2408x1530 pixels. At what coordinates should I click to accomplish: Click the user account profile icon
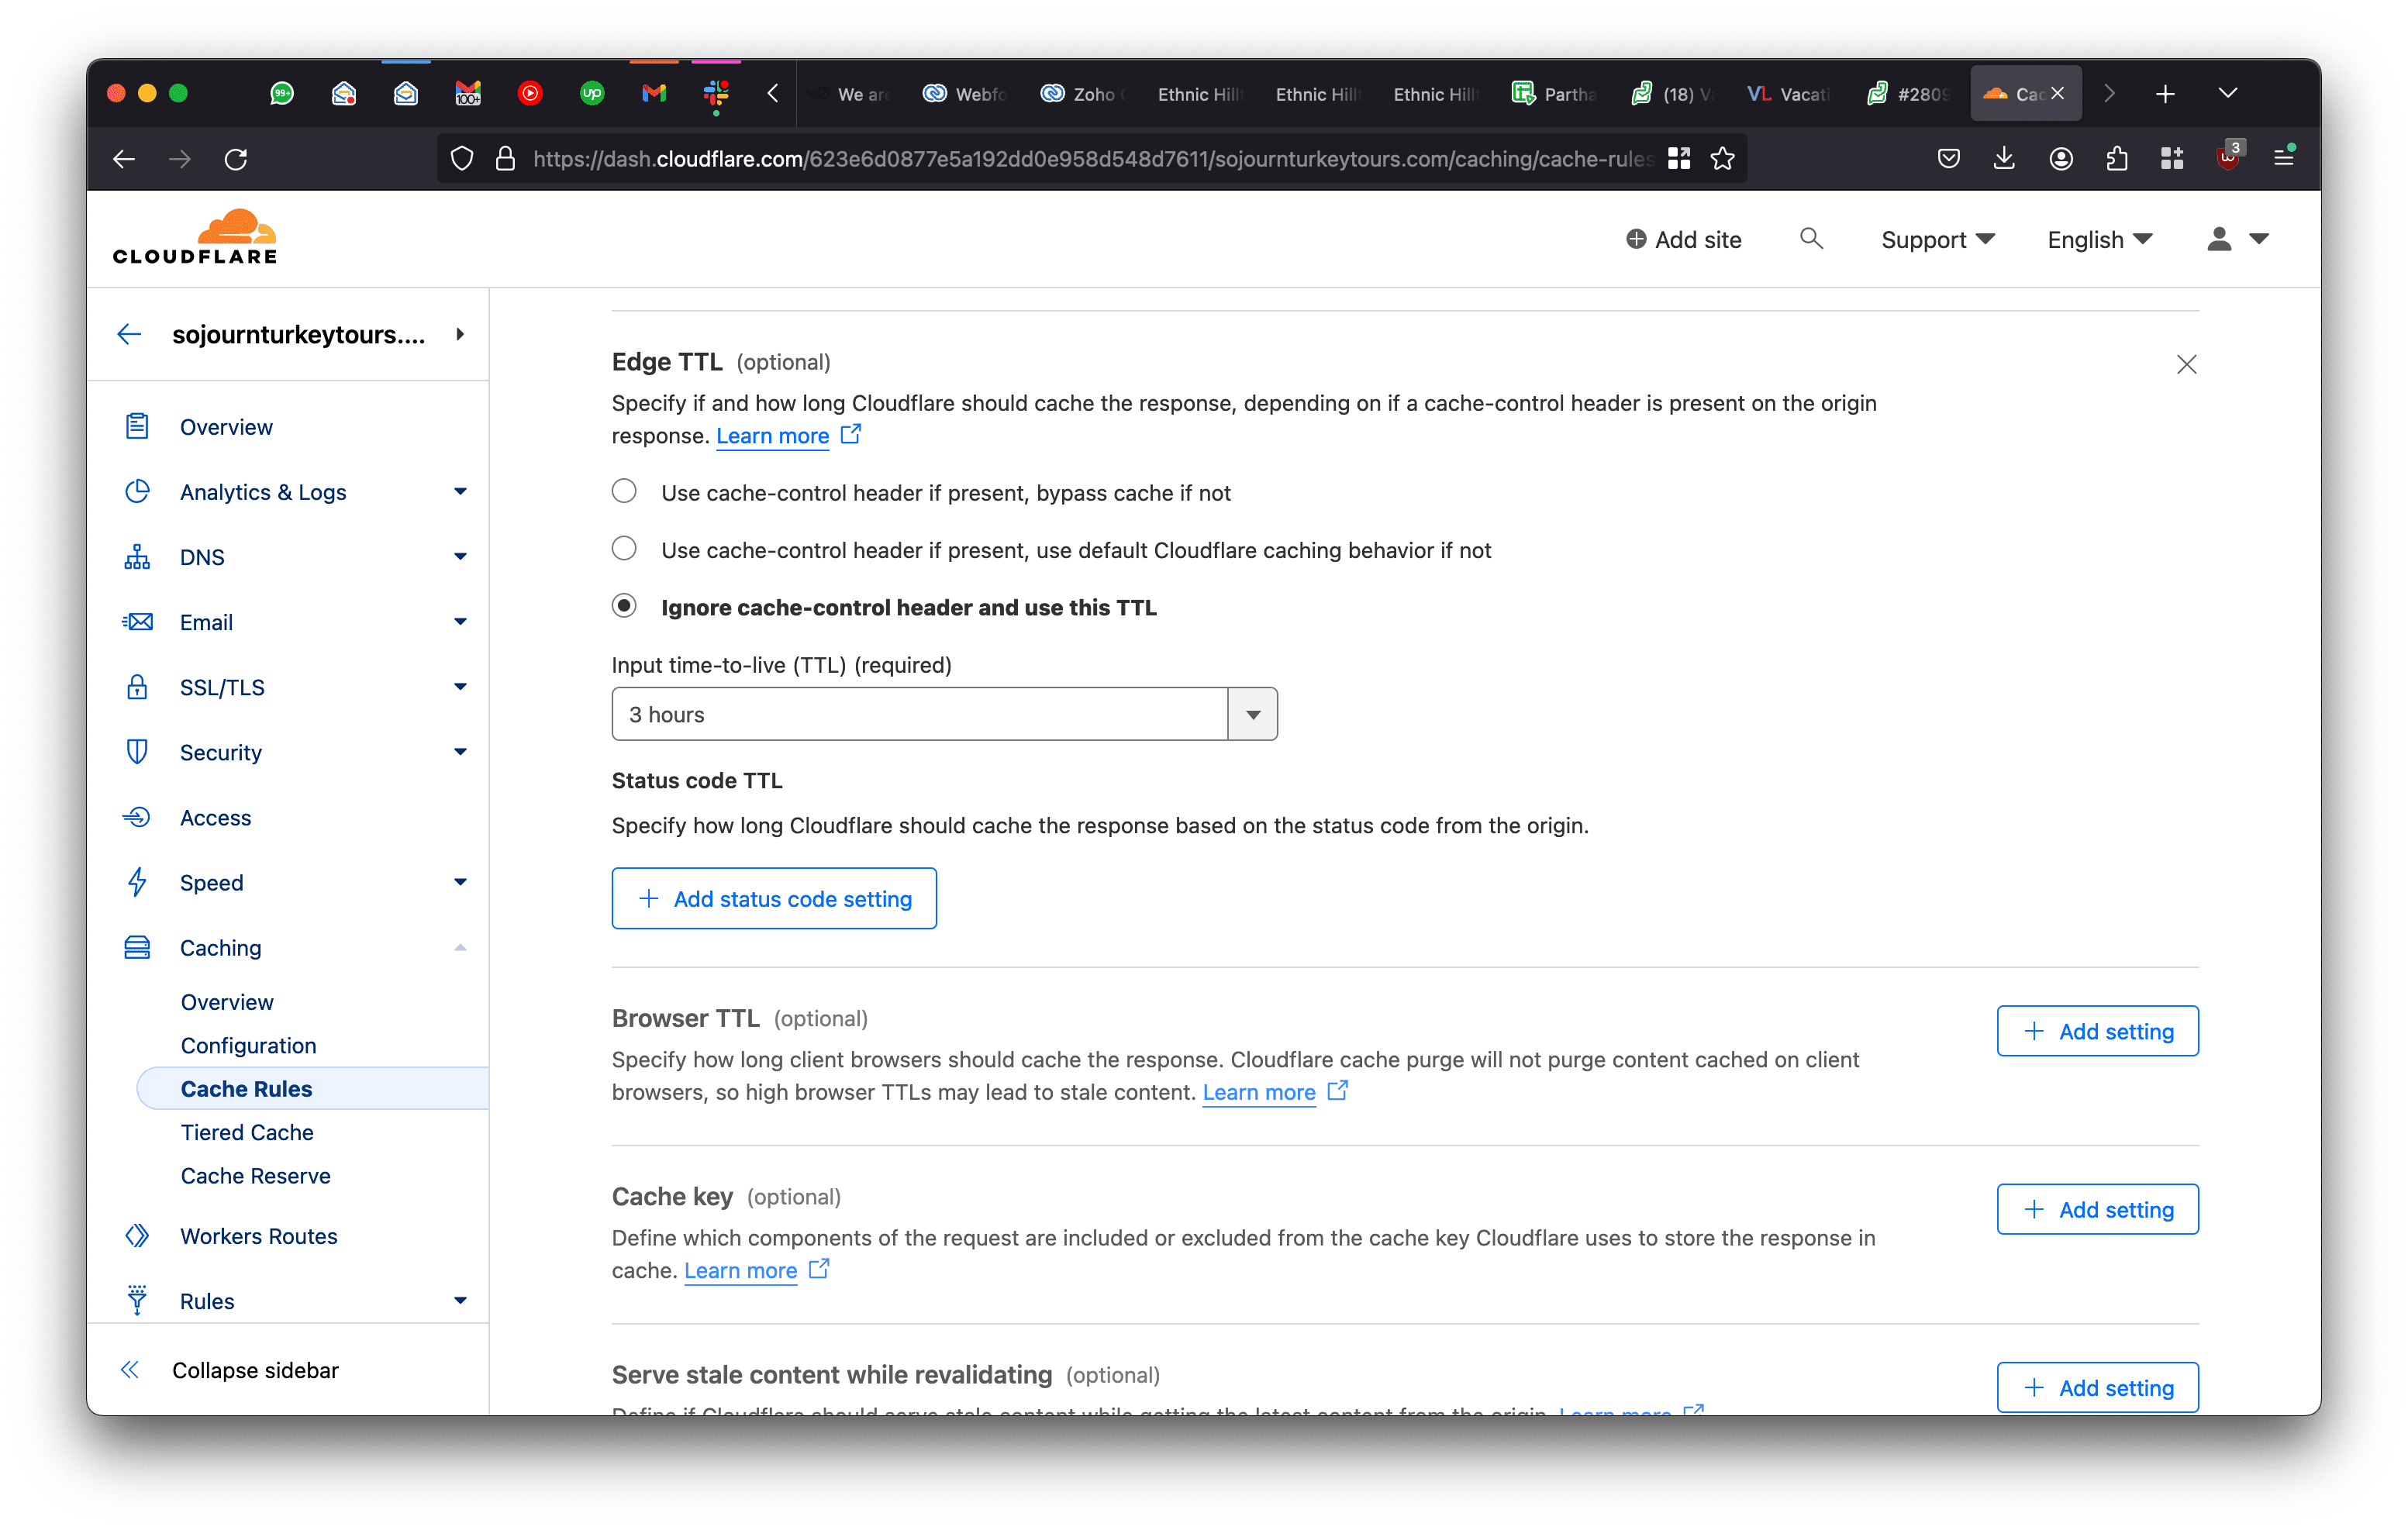(x=2218, y=239)
